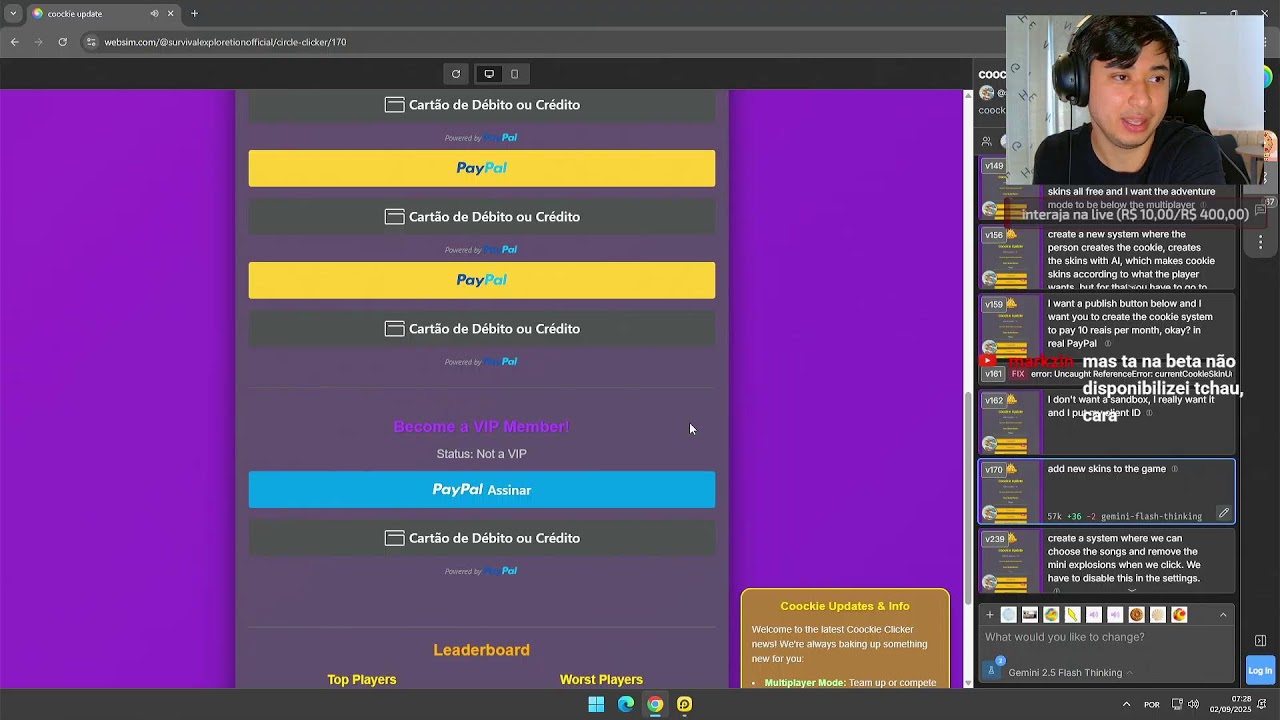Click the Multiplayer Mode news item
The width and height of the screenshot is (1280, 720).
point(849,683)
